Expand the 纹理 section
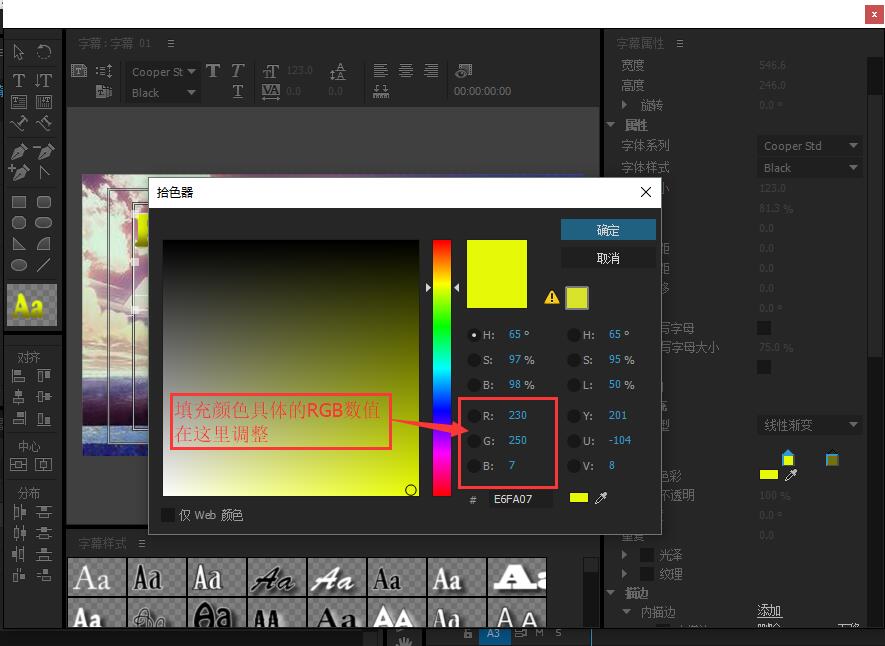Screen dimensions: 885x646 point(624,574)
